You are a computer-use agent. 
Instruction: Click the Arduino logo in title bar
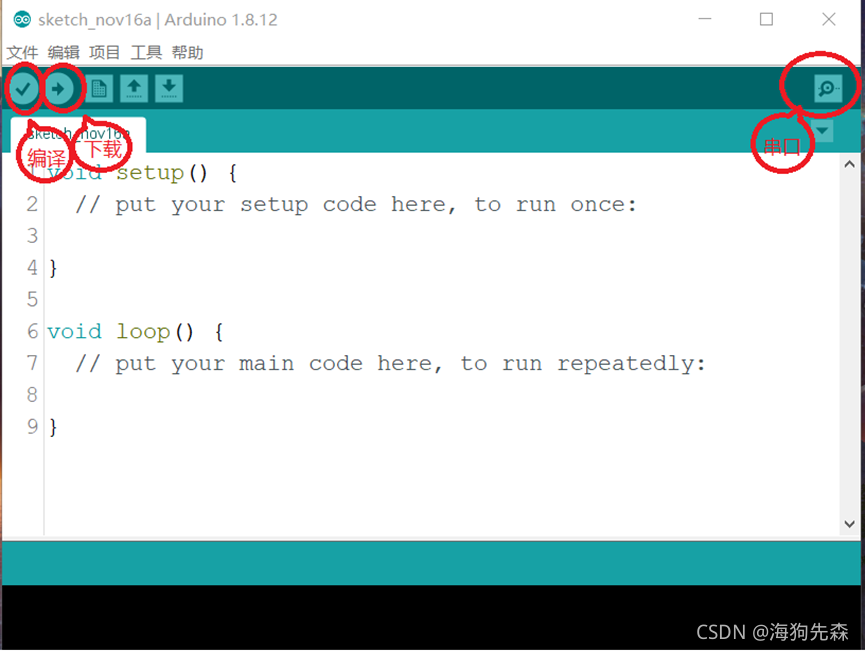pyautogui.click(x=22, y=20)
